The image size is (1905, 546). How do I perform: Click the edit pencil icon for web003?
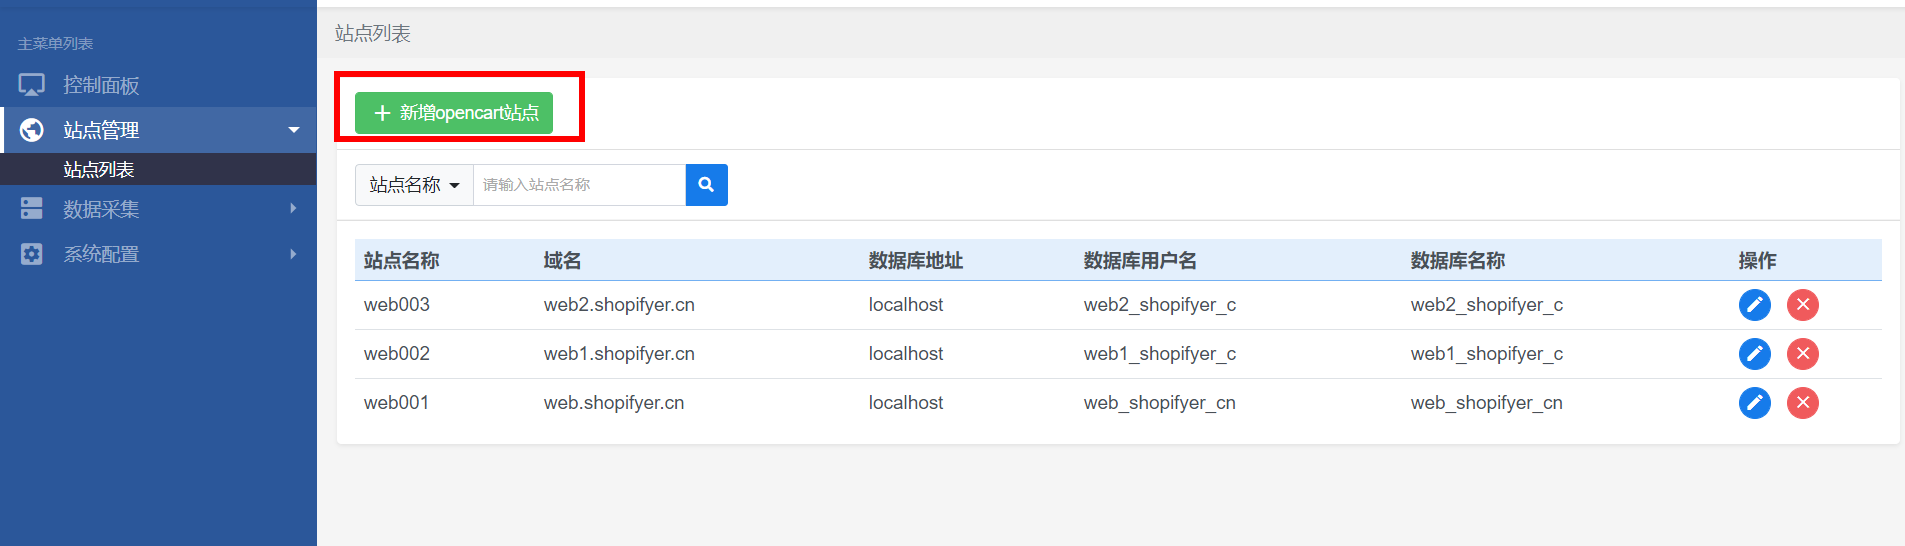pos(1754,305)
